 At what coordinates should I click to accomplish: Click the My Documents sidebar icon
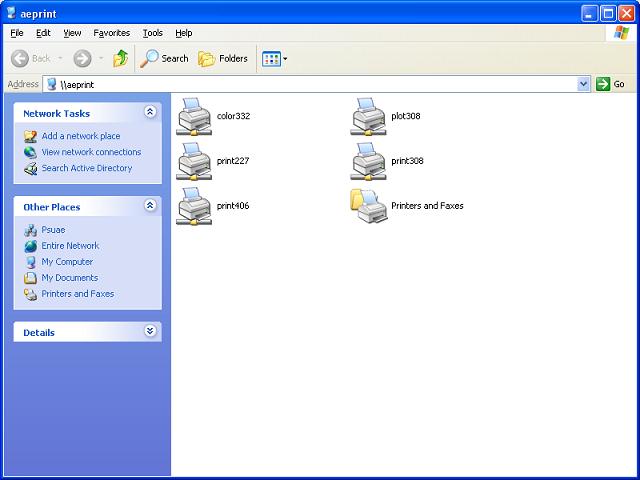[x=30, y=278]
